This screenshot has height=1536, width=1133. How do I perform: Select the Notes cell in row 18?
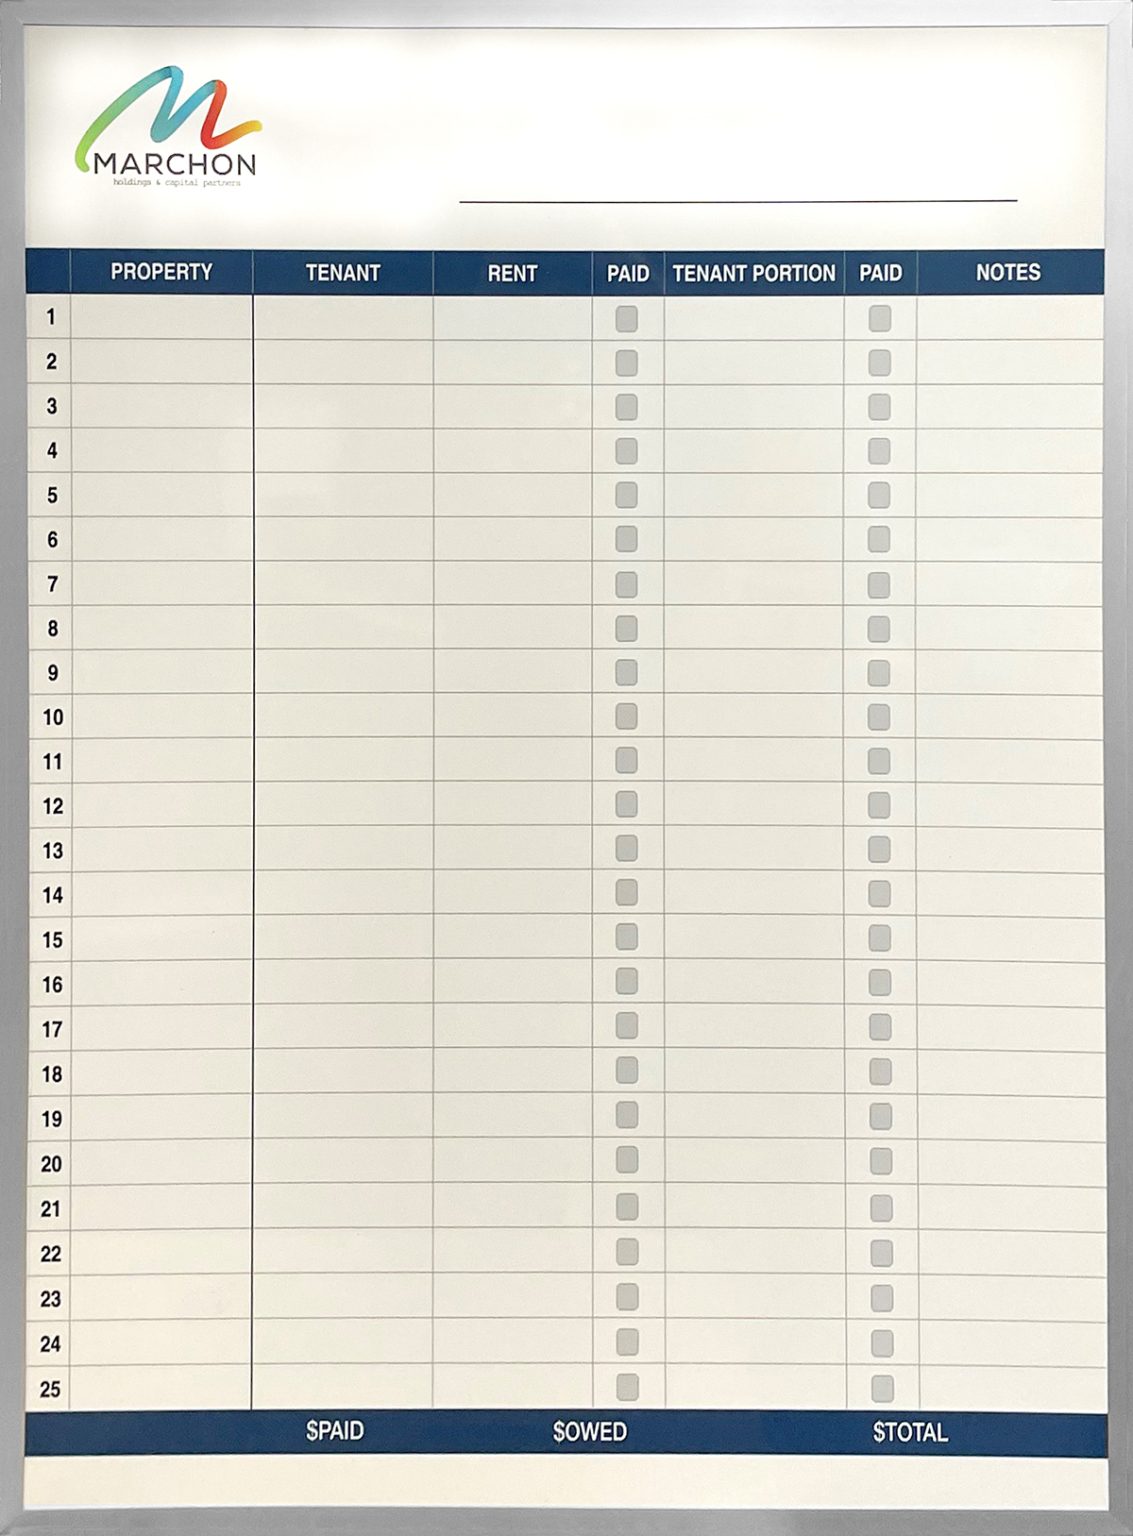point(1011,1072)
